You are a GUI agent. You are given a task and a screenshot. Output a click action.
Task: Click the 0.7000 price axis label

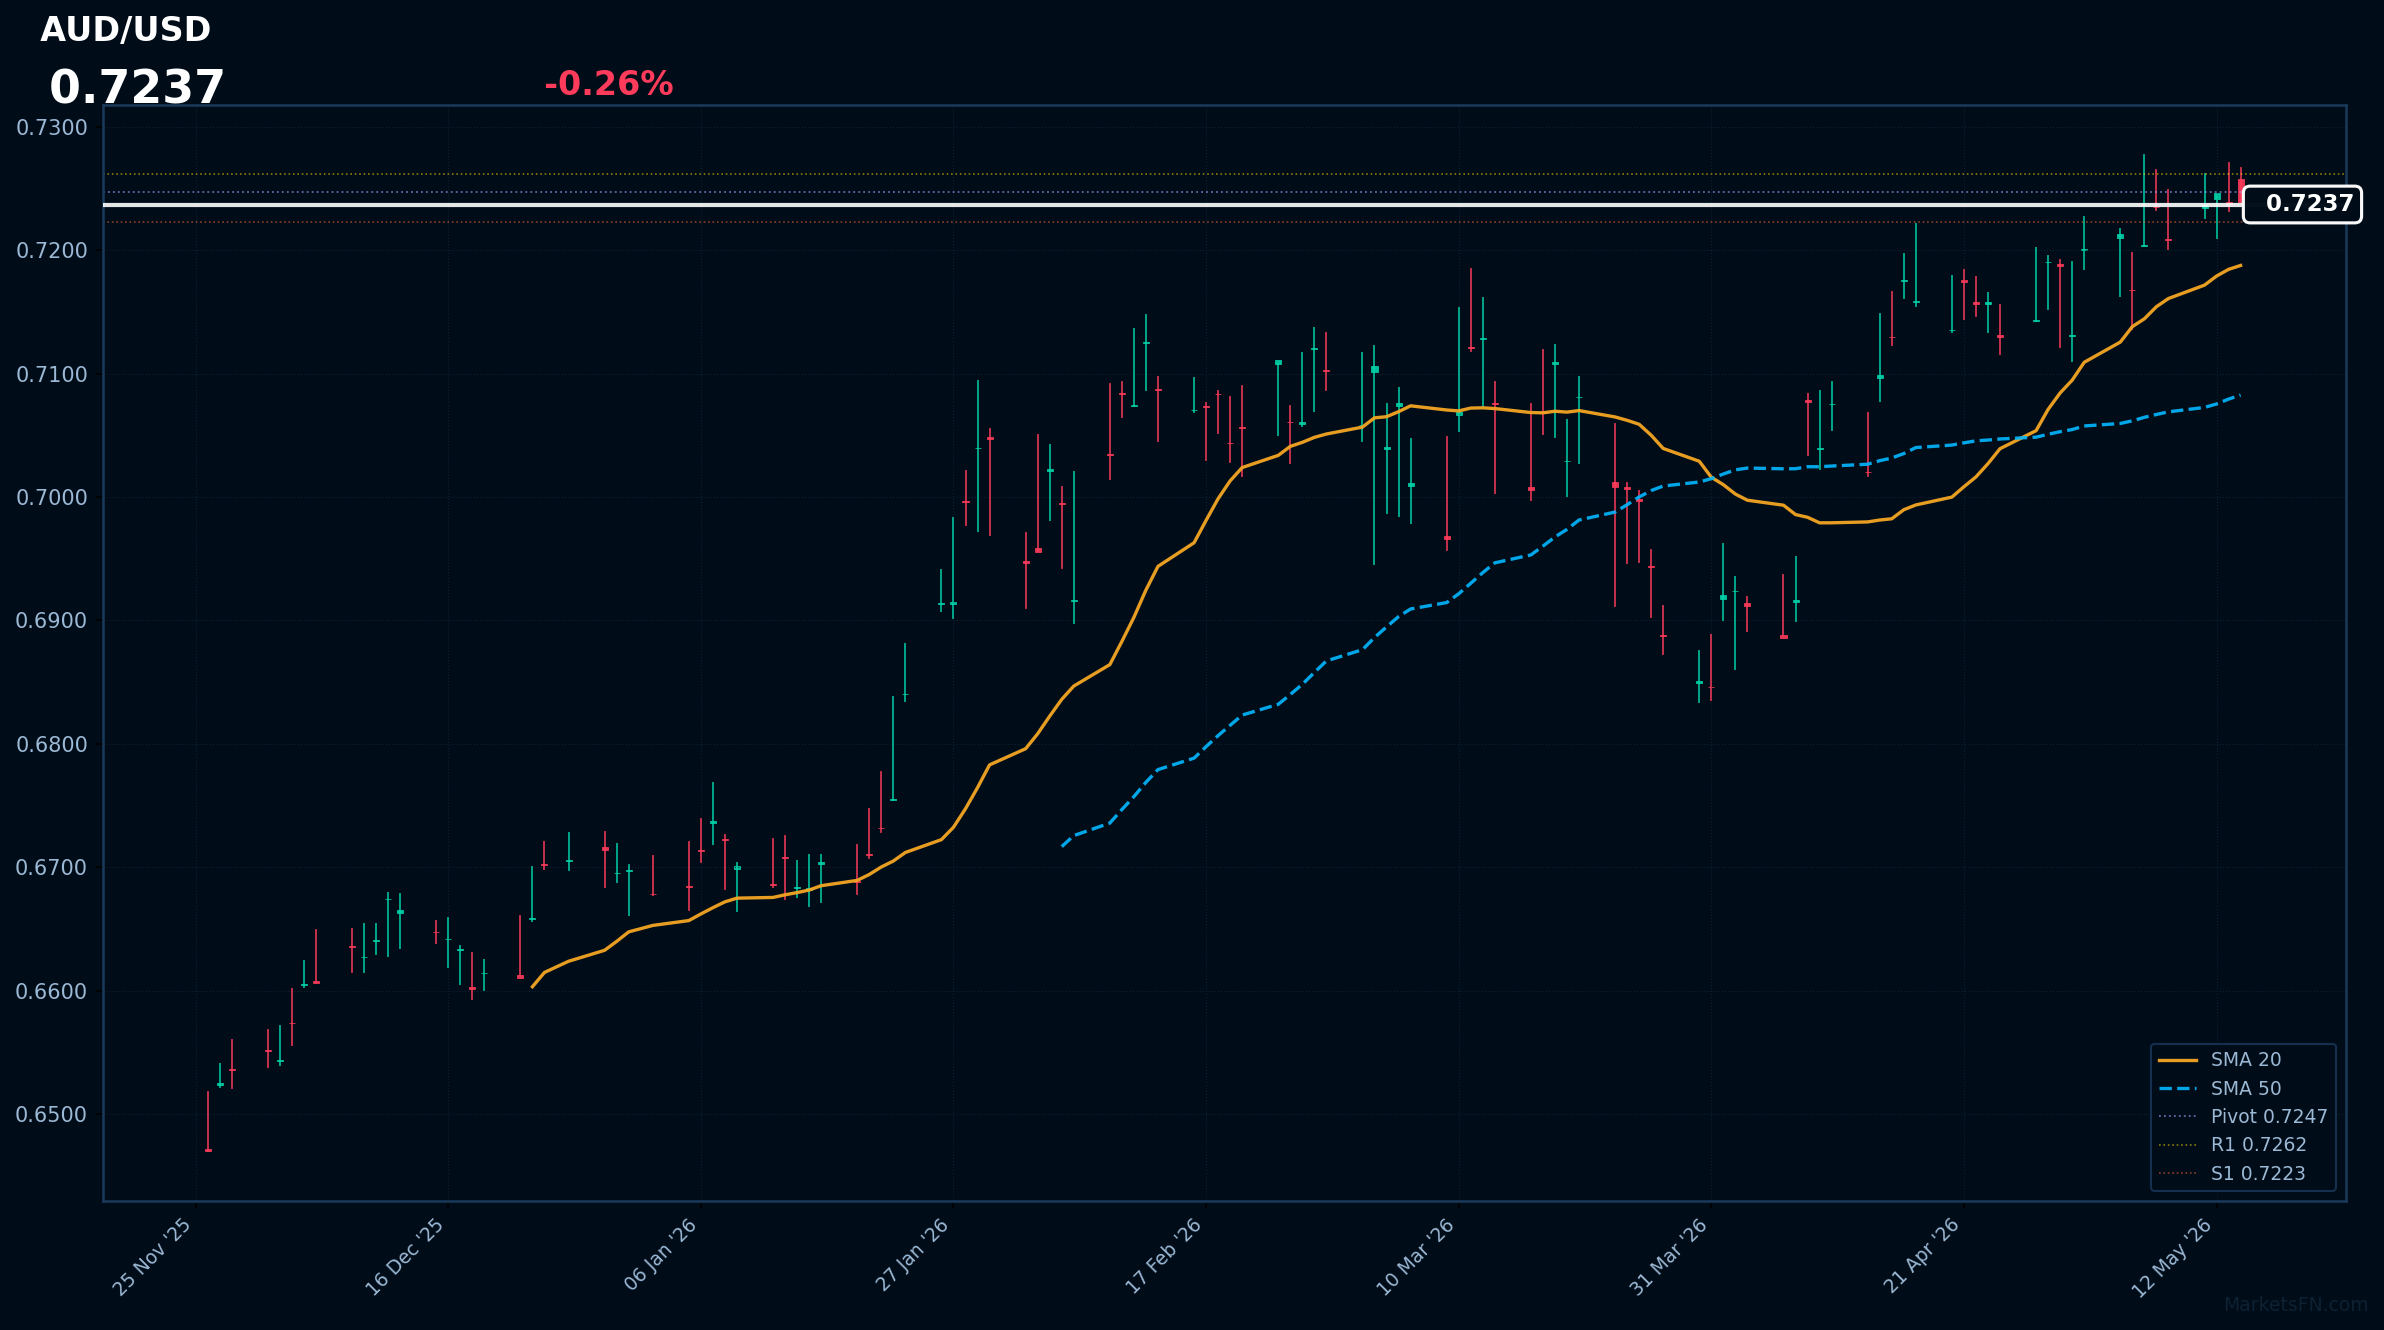pyautogui.click(x=52, y=498)
